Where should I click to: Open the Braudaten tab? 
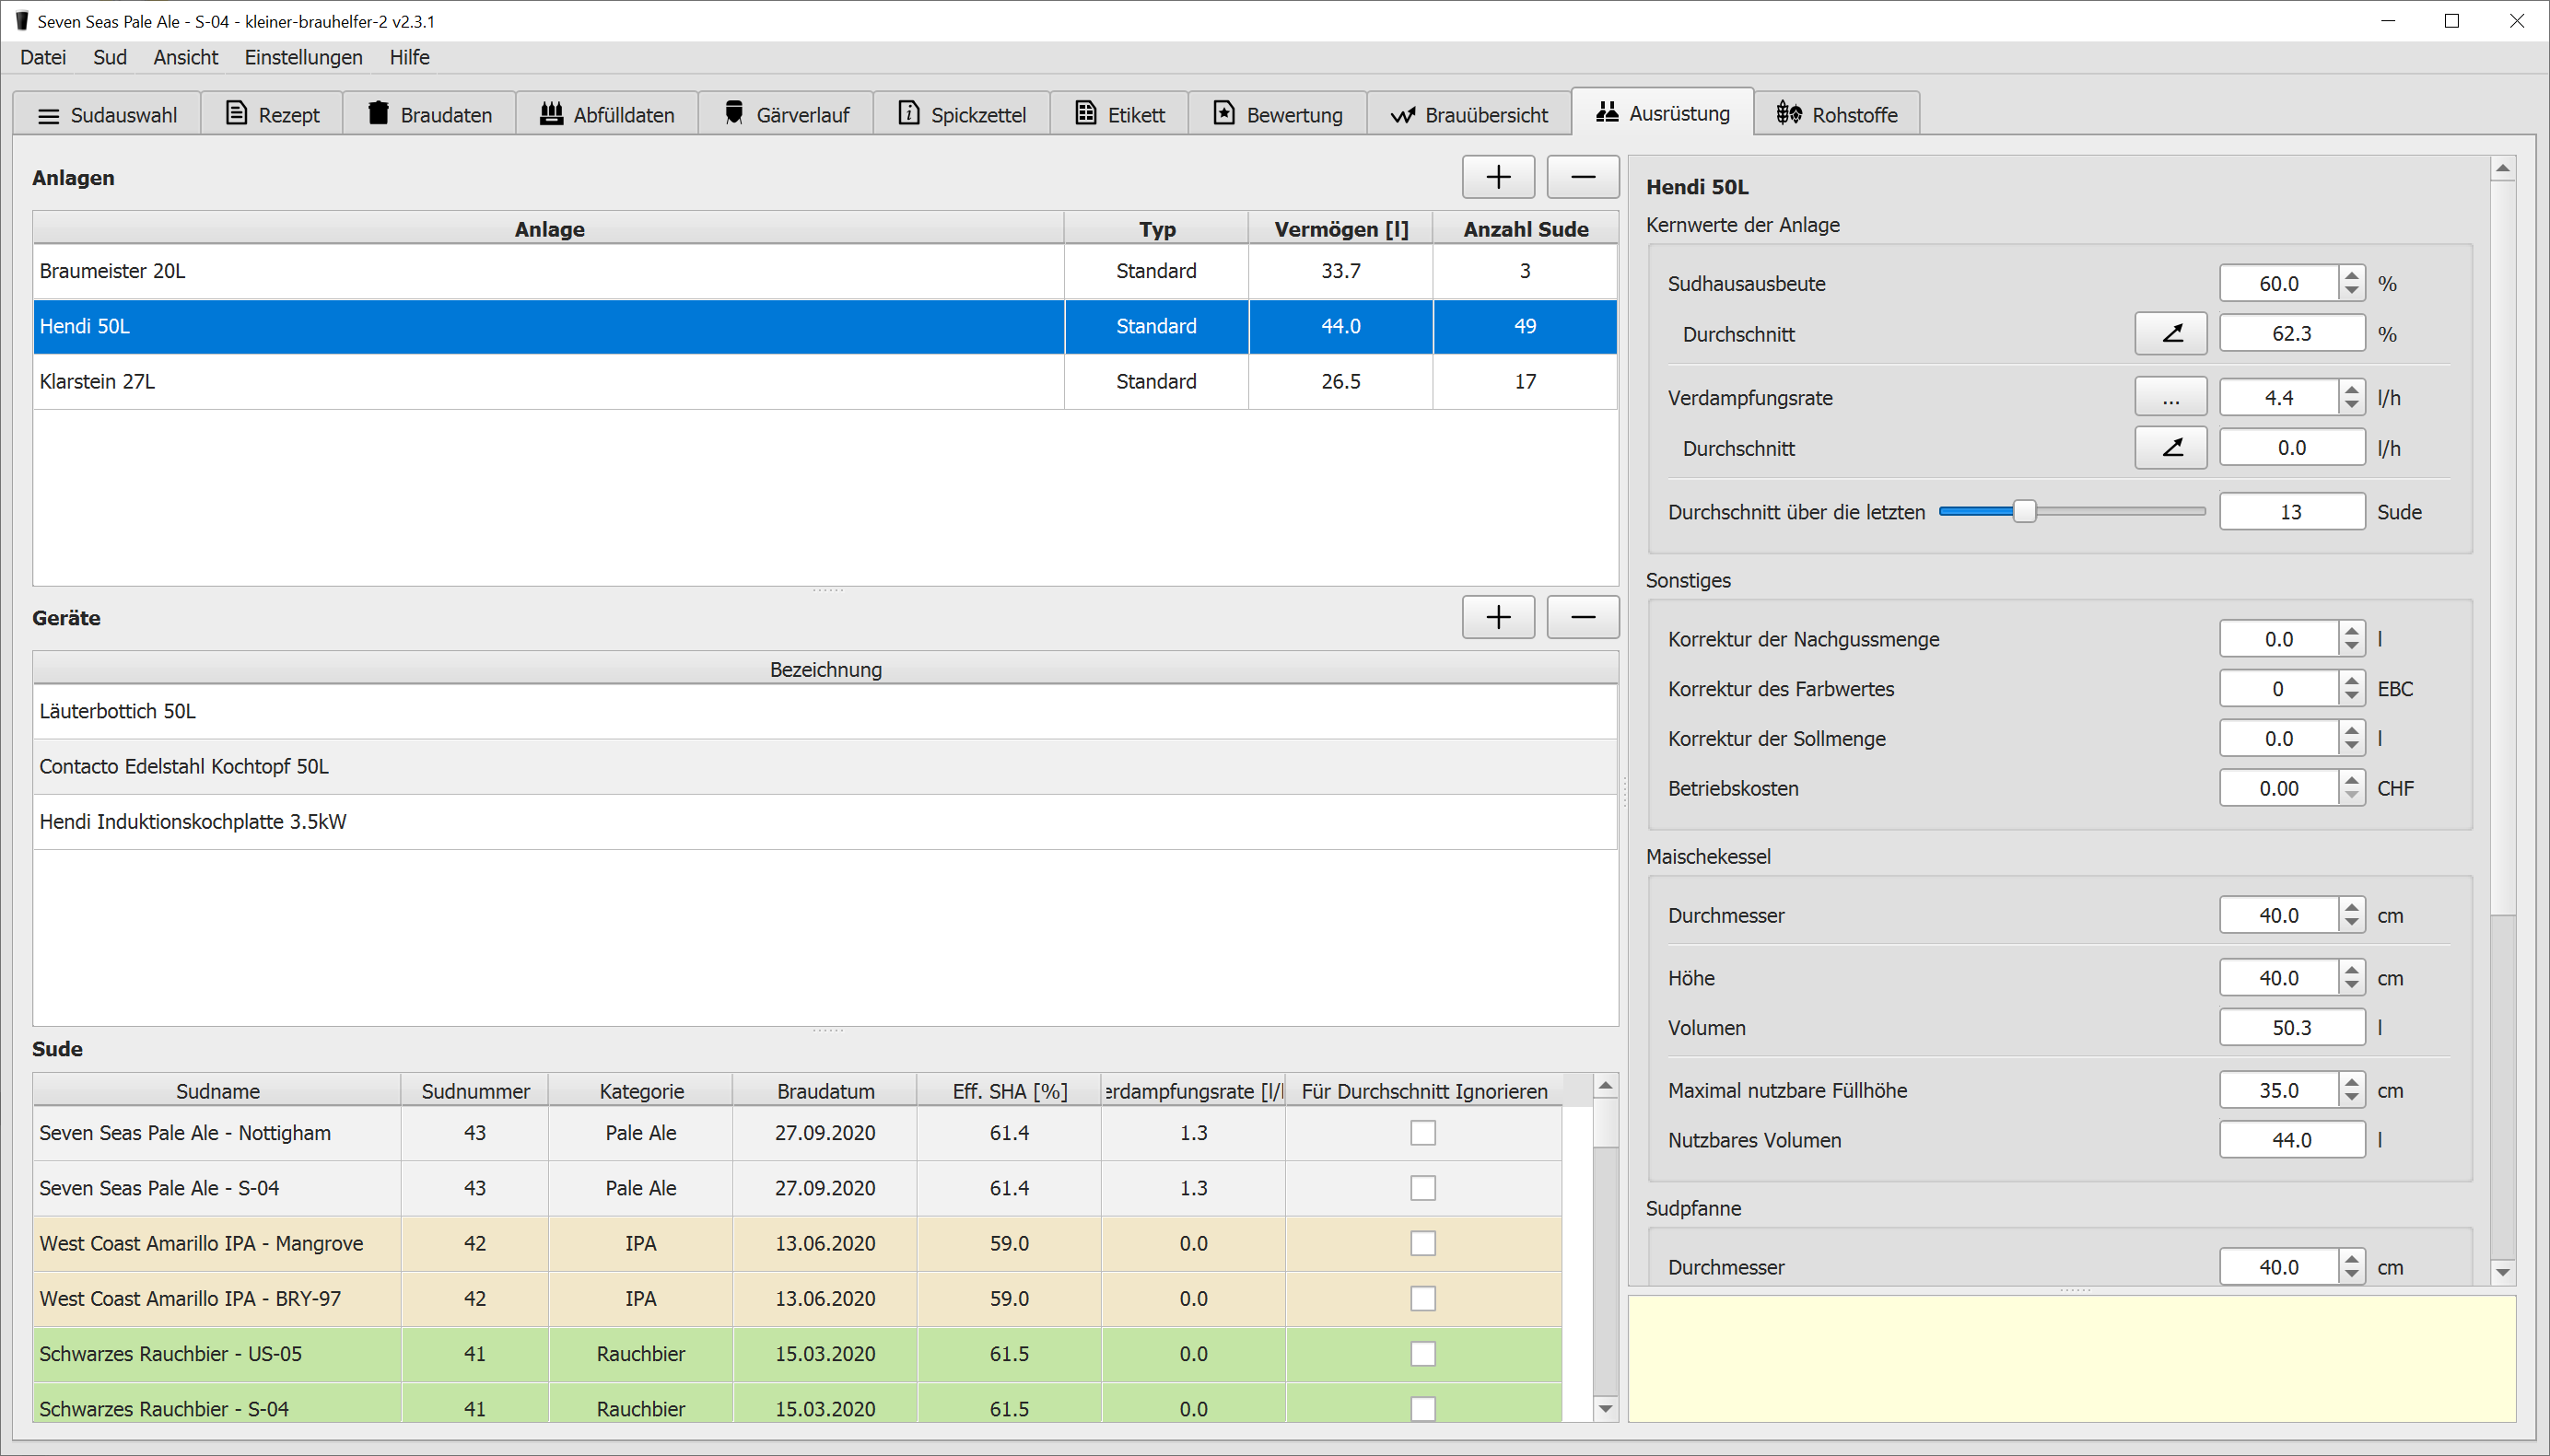click(430, 114)
